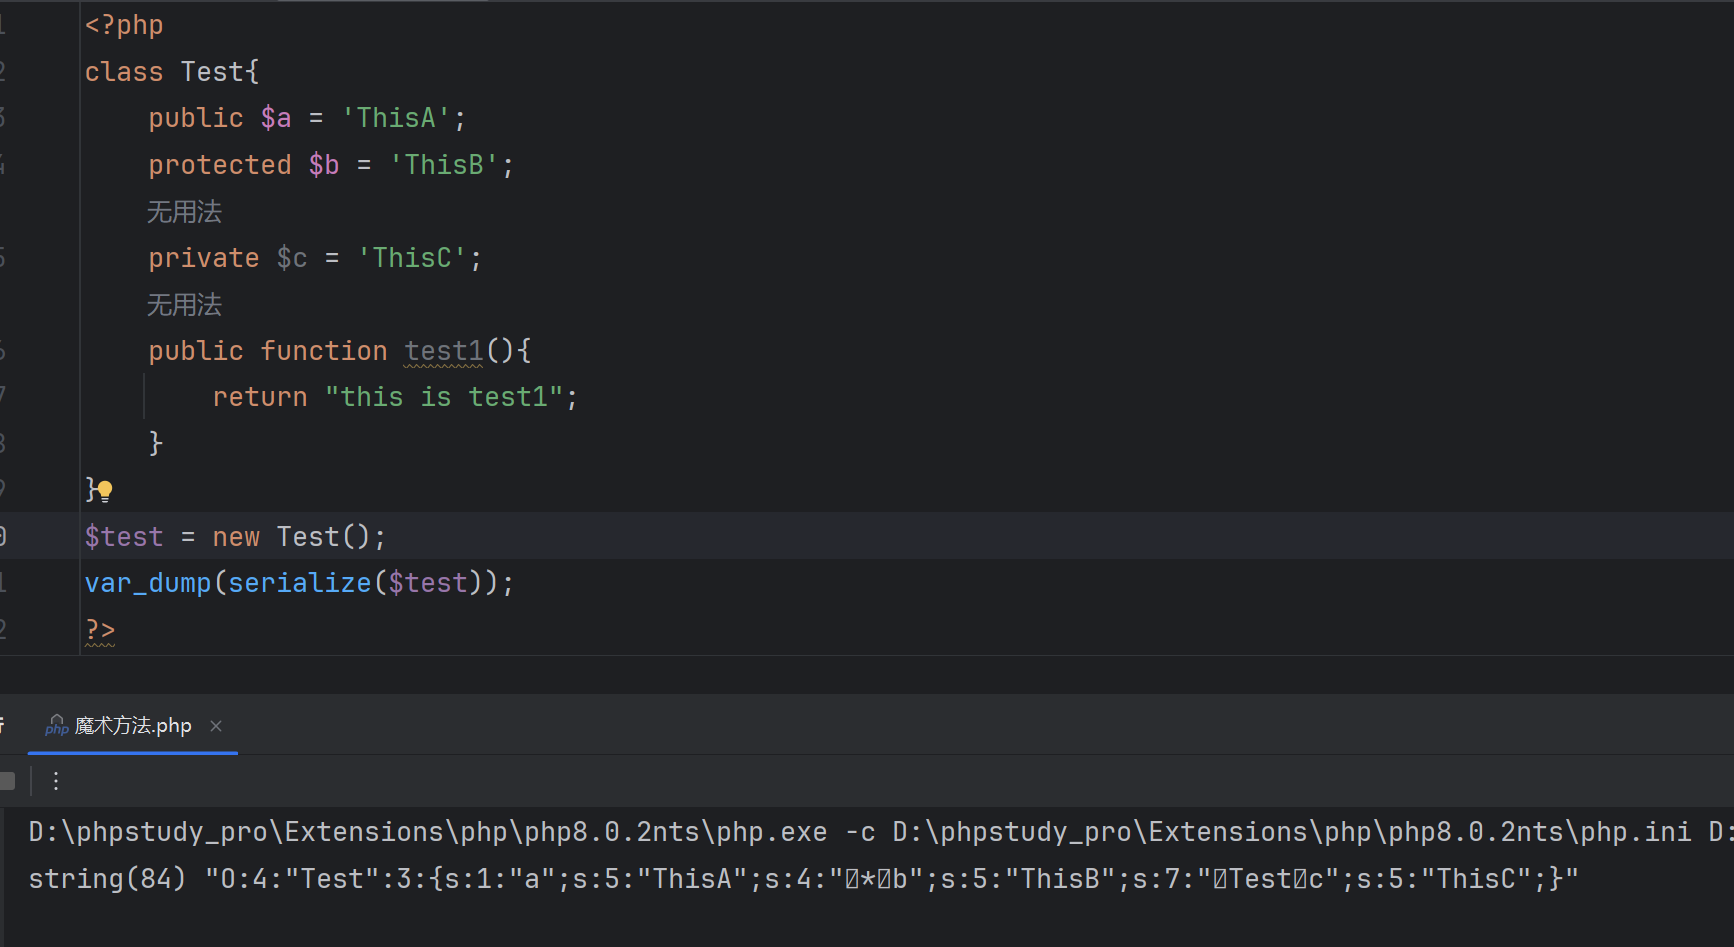Close the 魔术方法.php run tab
The image size is (1734, 947).
(x=216, y=726)
